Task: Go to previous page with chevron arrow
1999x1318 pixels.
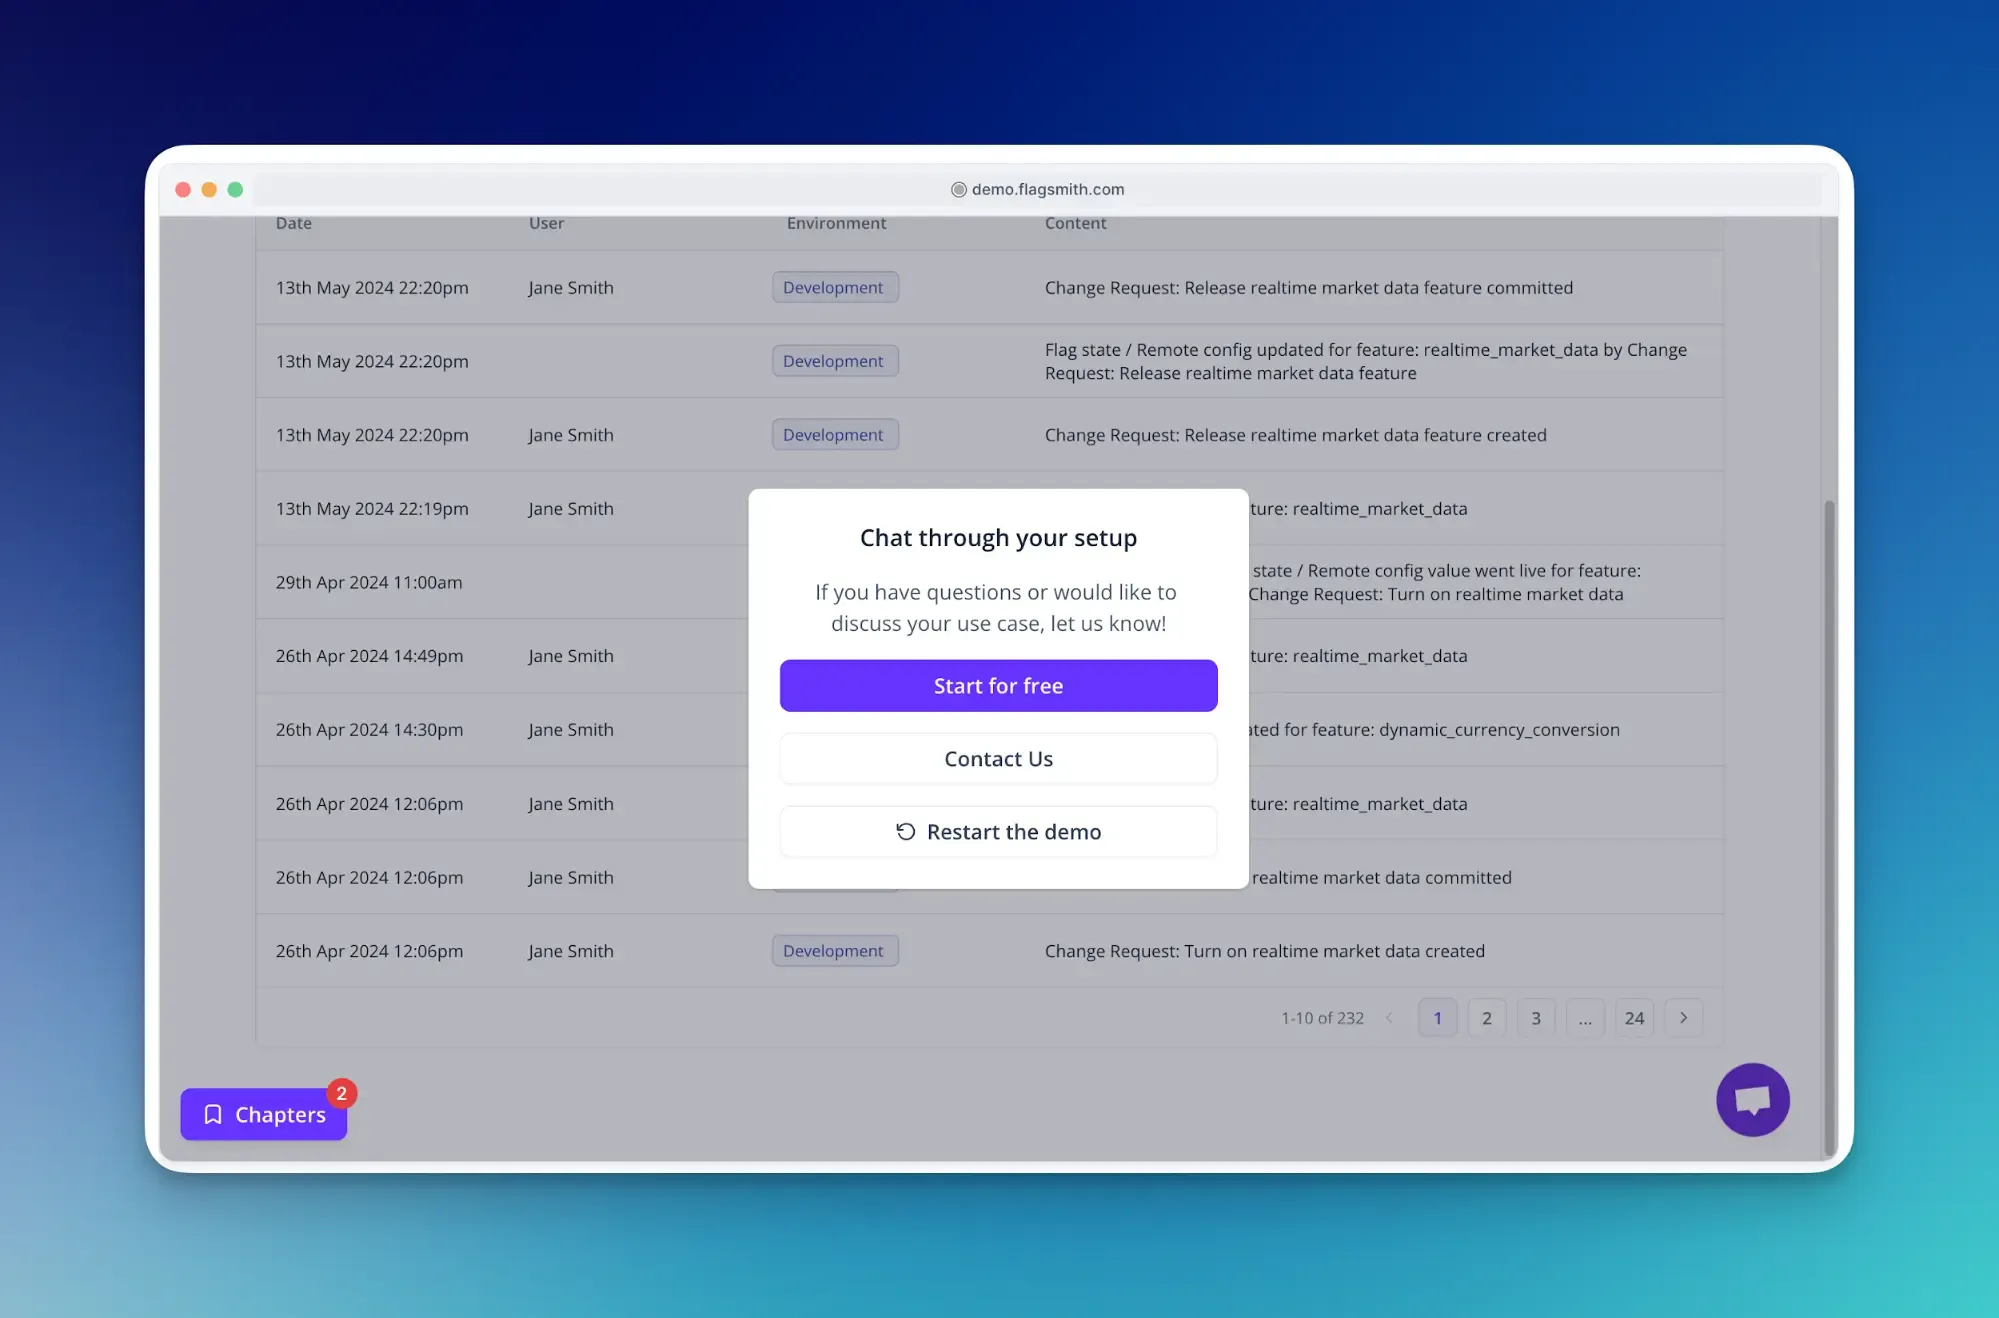Action: point(1389,1018)
